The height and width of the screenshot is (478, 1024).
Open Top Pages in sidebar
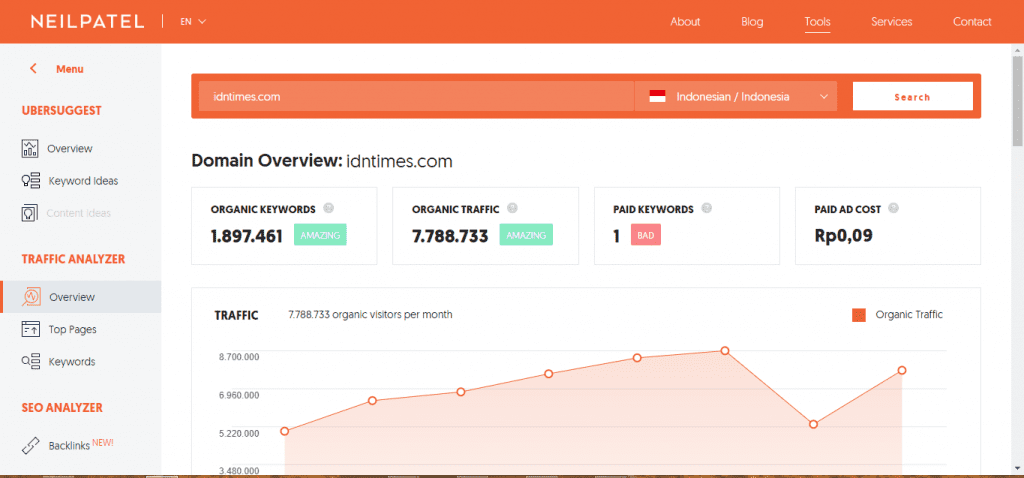pos(72,330)
